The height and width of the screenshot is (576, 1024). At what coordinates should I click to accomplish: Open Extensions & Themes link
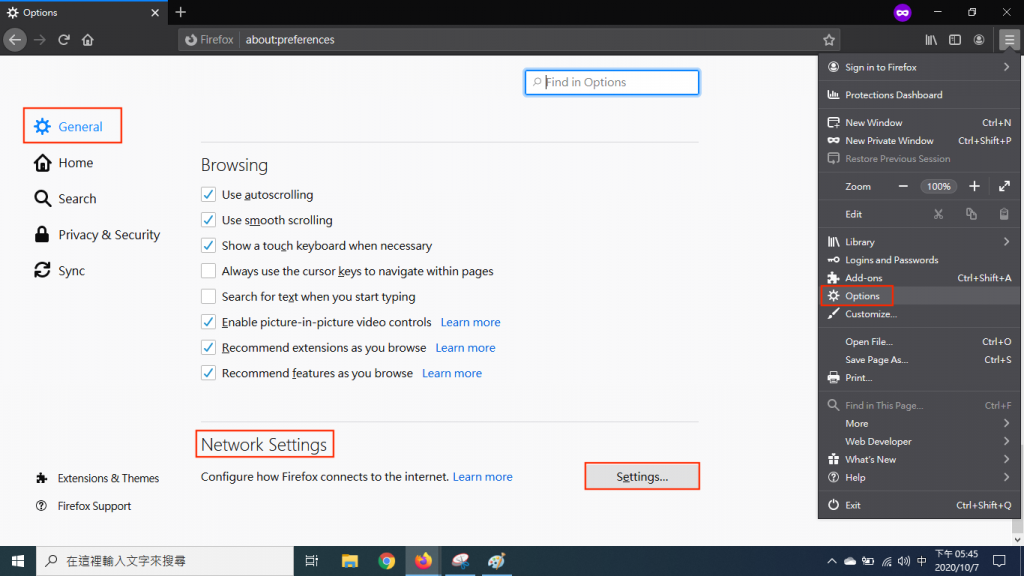(97, 478)
